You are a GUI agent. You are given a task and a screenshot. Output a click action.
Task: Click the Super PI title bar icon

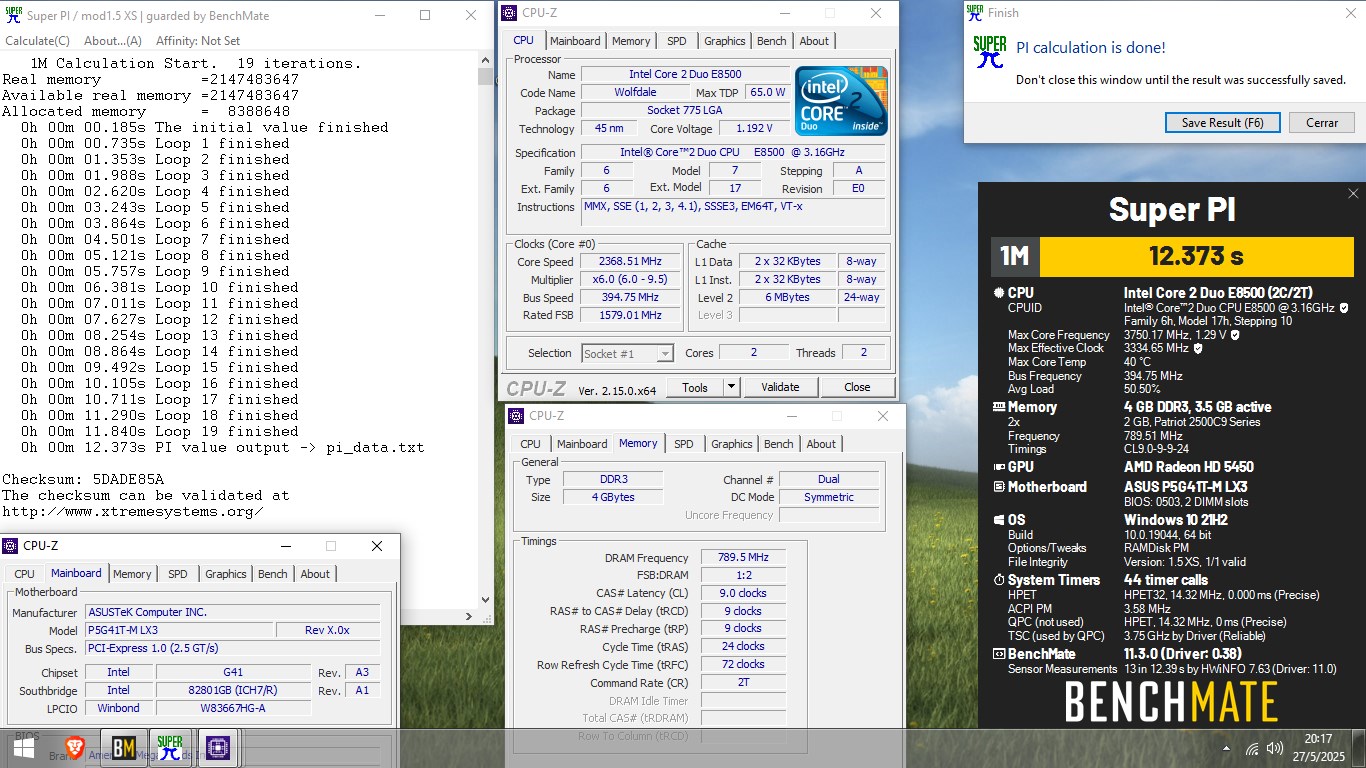point(13,15)
